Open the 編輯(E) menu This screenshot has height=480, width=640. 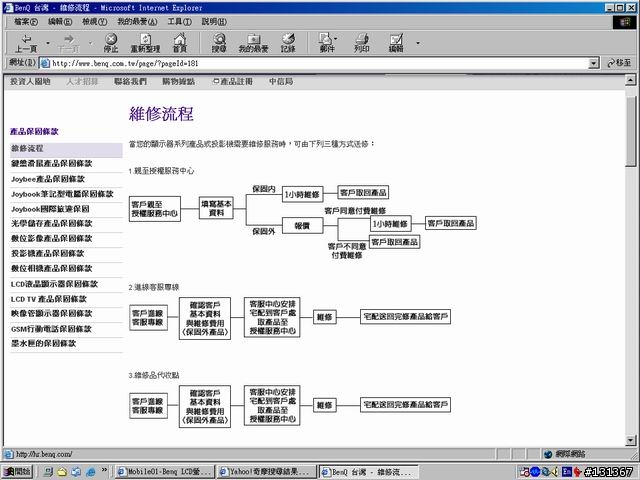pos(60,22)
